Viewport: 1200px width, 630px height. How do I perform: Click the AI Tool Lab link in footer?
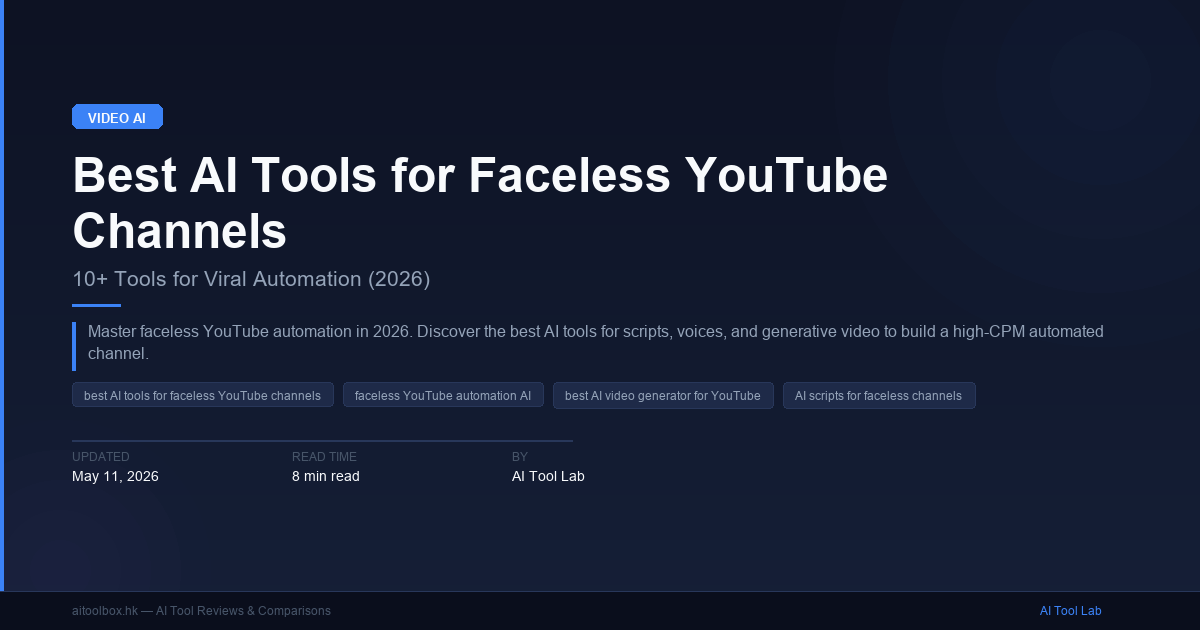(1070, 611)
